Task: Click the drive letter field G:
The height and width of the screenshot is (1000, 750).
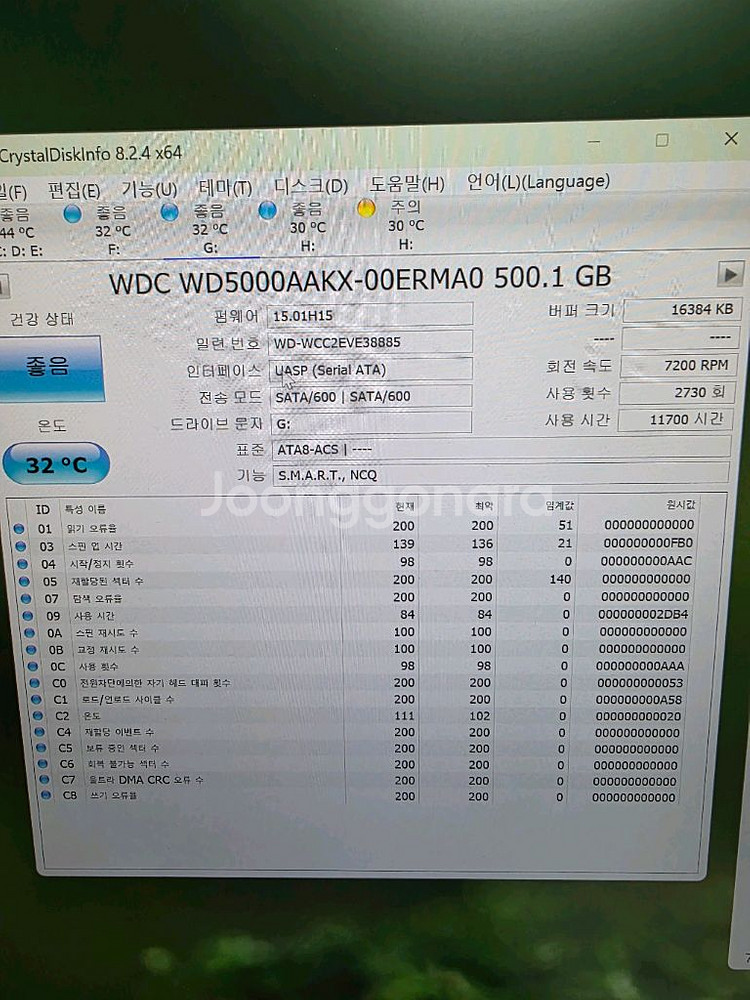Action: pos(371,423)
